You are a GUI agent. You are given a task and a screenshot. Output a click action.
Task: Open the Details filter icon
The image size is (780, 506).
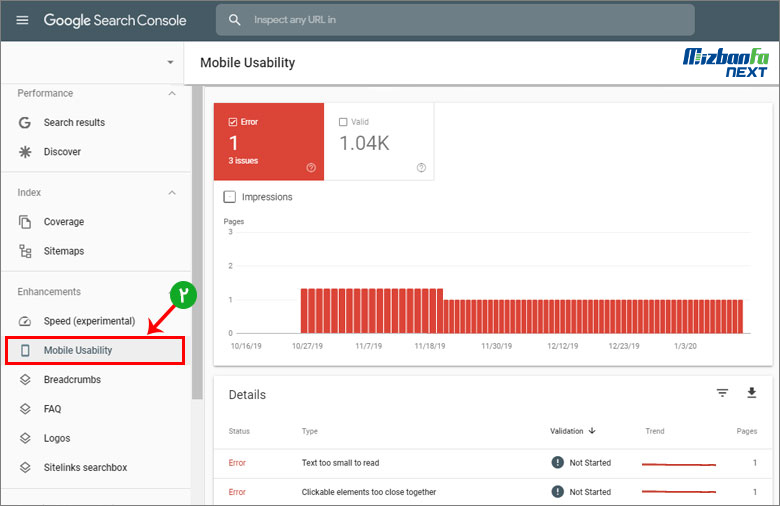722,393
